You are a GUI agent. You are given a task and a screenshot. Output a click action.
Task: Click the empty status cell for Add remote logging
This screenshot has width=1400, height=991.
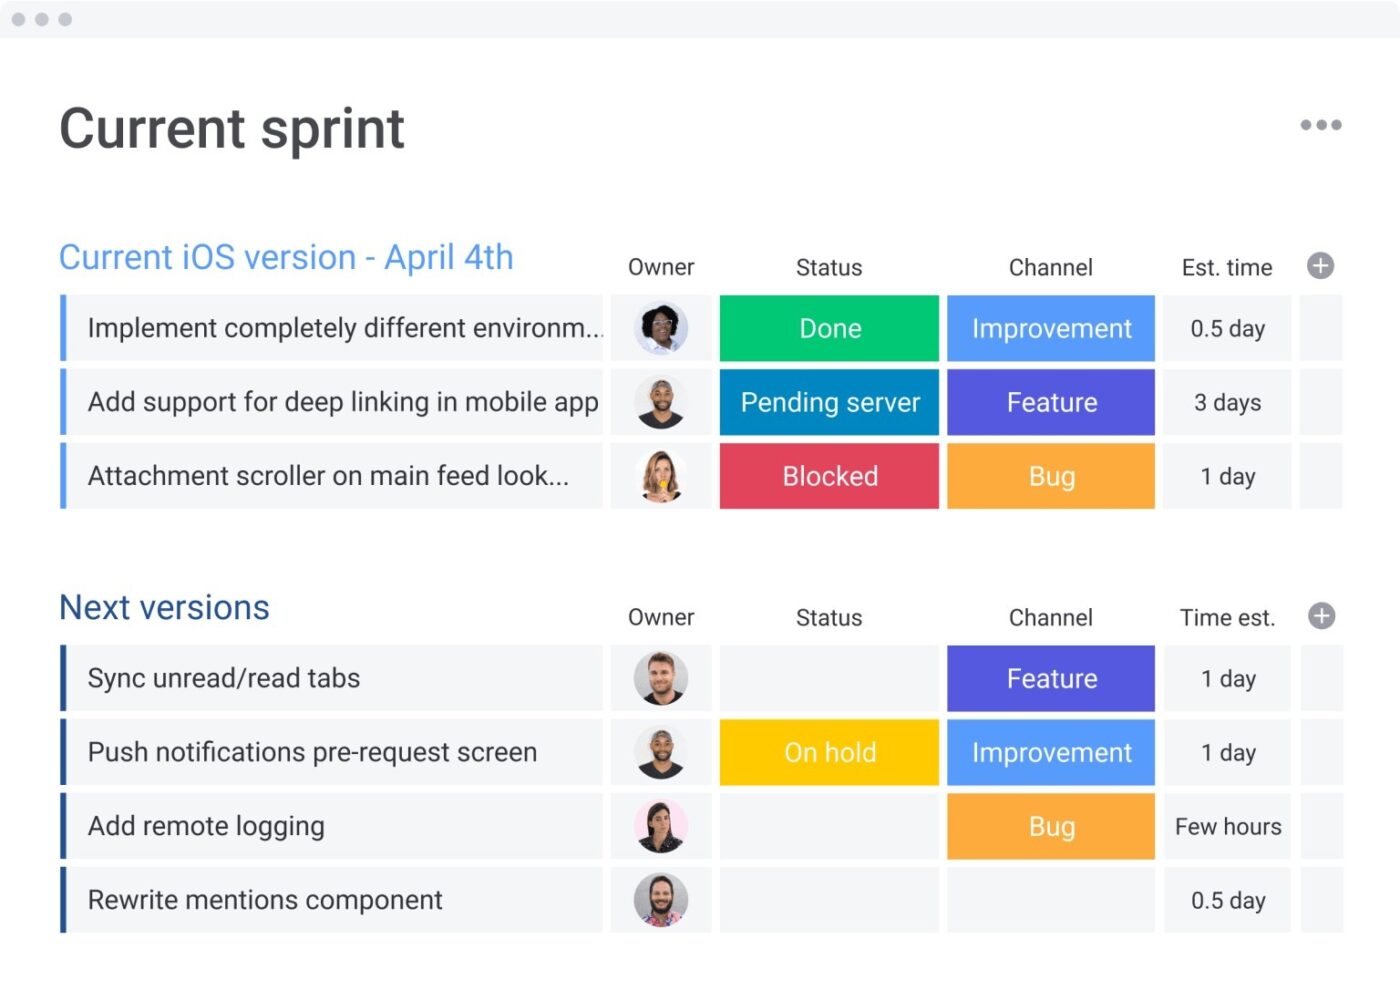(829, 826)
